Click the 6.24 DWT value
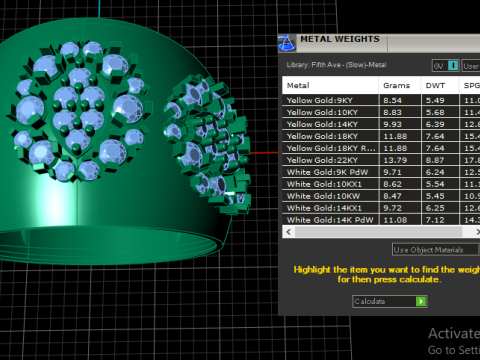The image size is (480, 360). click(435, 172)
